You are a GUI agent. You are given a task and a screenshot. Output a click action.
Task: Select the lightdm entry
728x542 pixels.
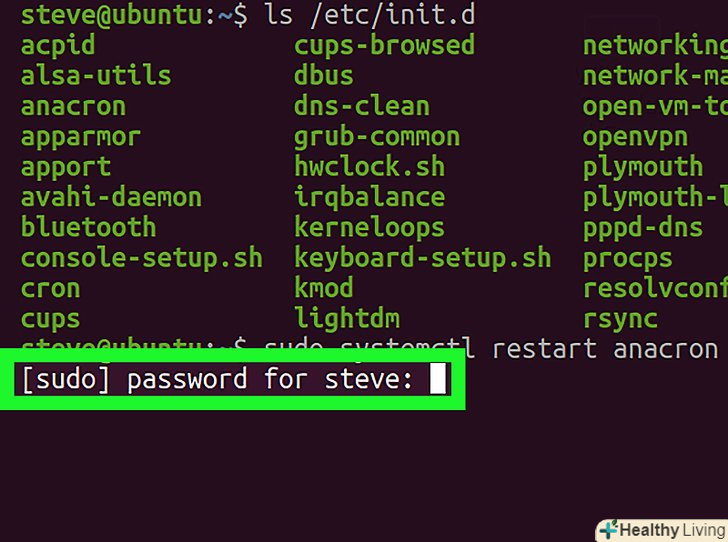(x=347, y=319)
